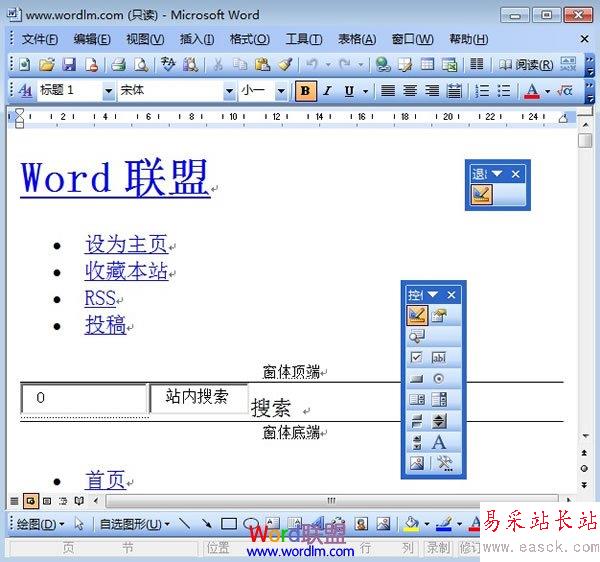600x562 pixels.
Task: Select the Format Painter brush
Action: [285, 65]
